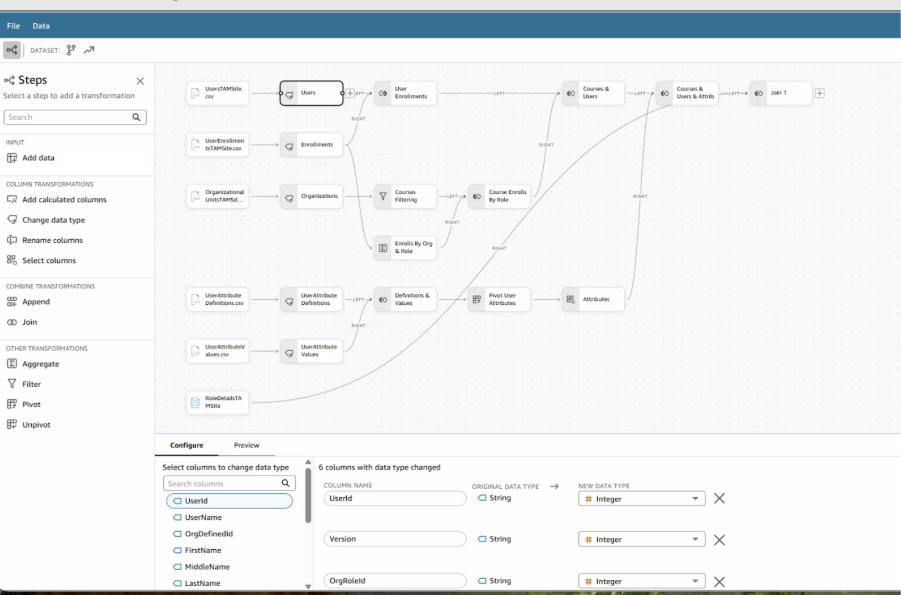This screenshot has height=595, width=901.
Task: Click the Version column name field
Action: (395, 539)
